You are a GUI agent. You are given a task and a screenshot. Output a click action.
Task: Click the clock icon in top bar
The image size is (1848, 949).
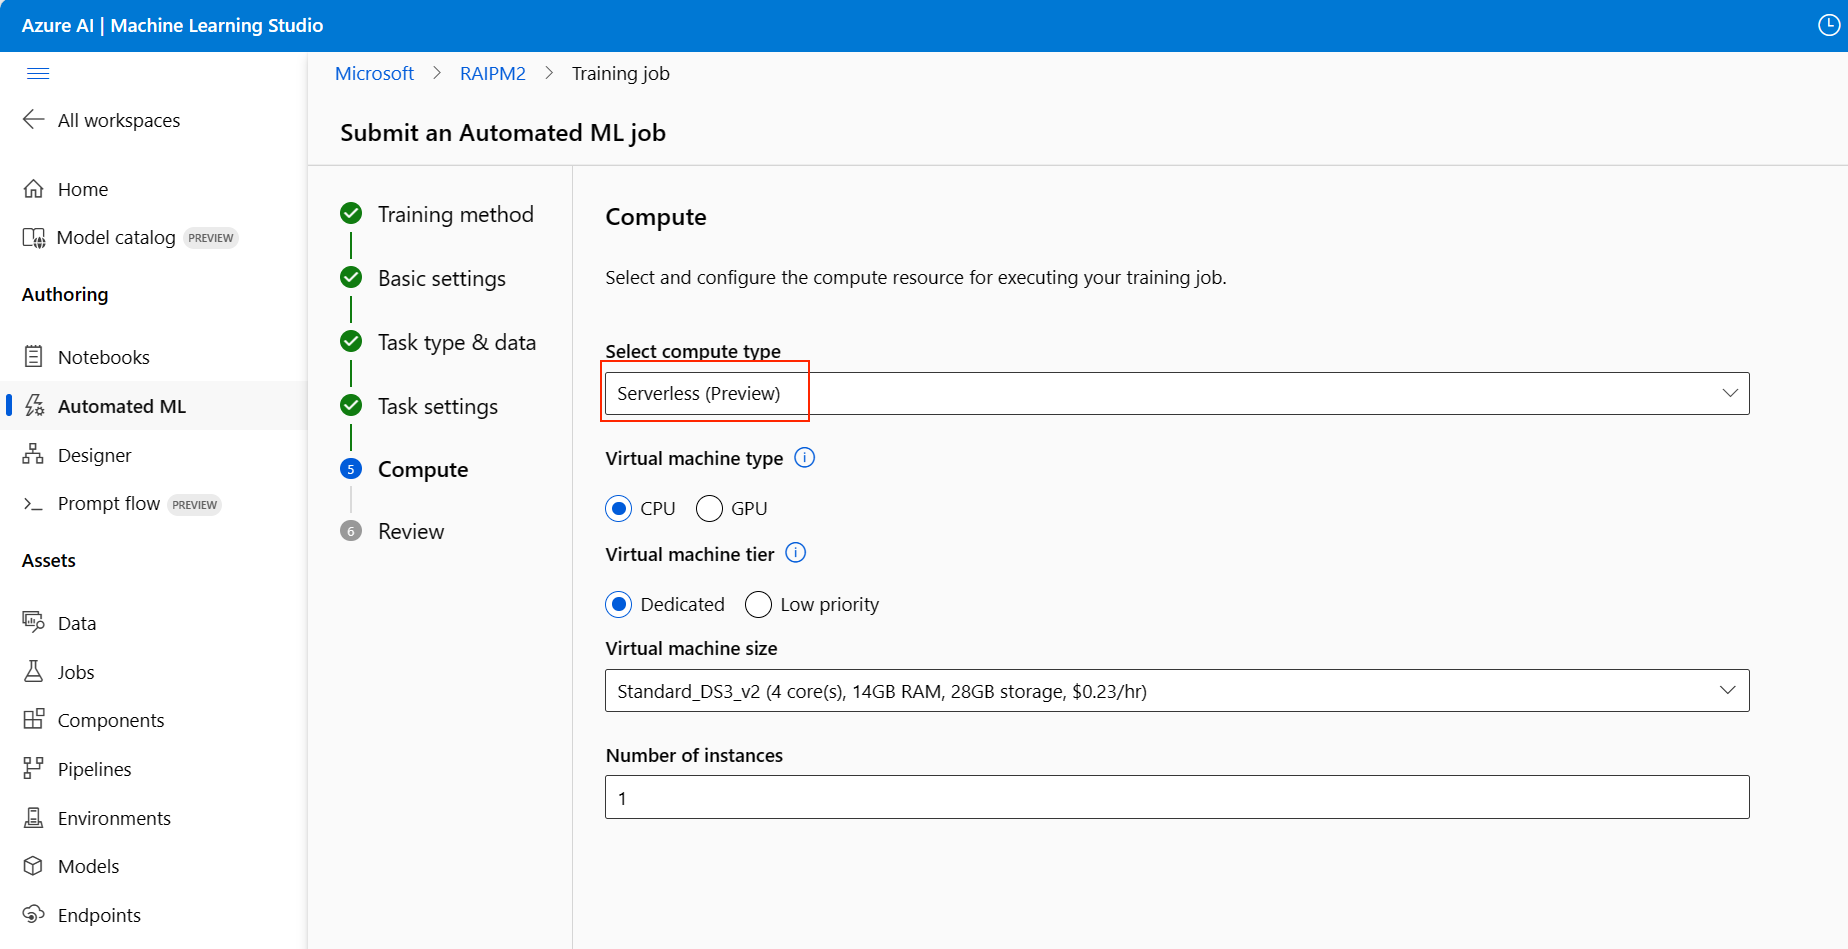pyautogui.click(x=1828, y=26)
